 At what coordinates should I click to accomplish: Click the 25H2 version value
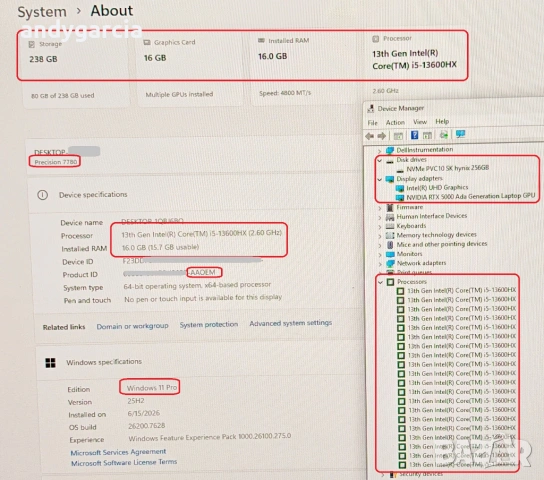click(x=136, y=401)
